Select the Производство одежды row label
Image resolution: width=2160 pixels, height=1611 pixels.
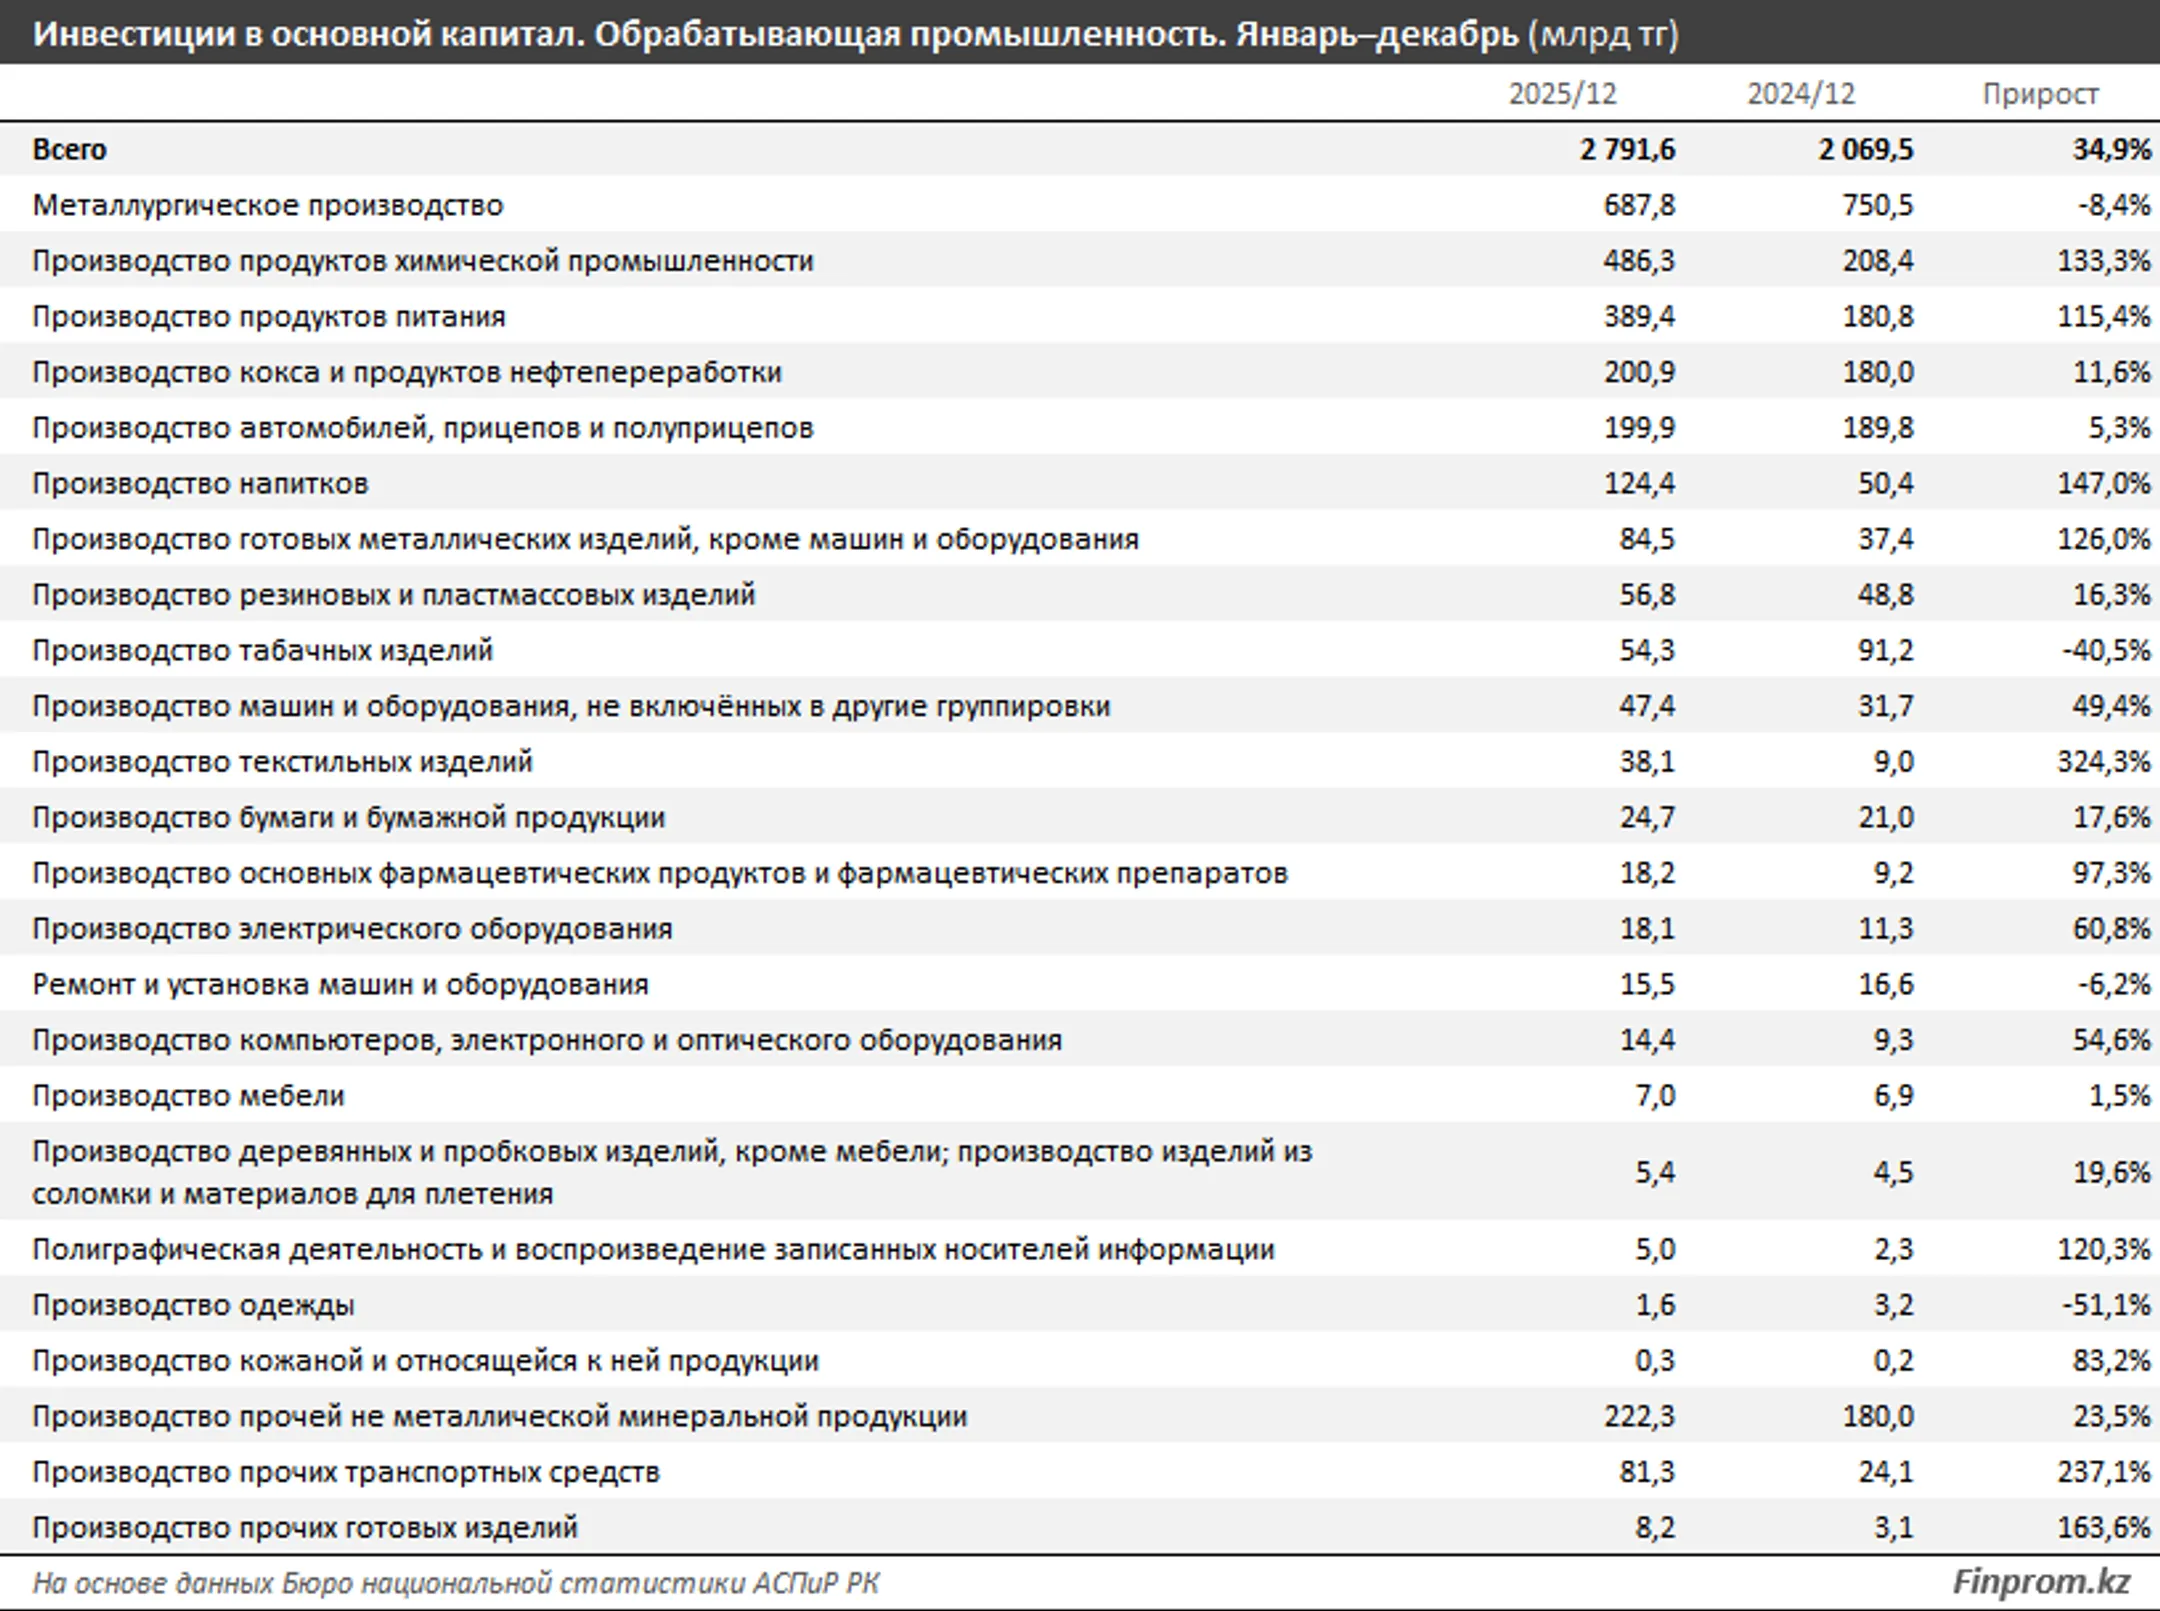click(194, 1305)
